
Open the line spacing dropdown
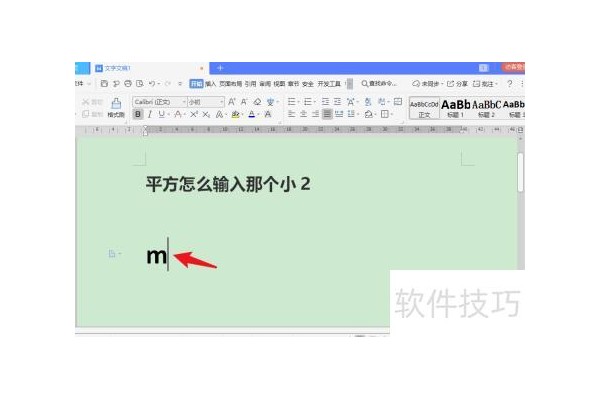click(357, 114)
